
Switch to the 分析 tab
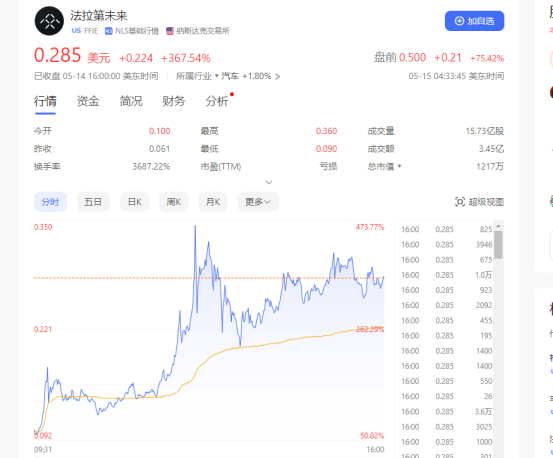pos(217,101)
